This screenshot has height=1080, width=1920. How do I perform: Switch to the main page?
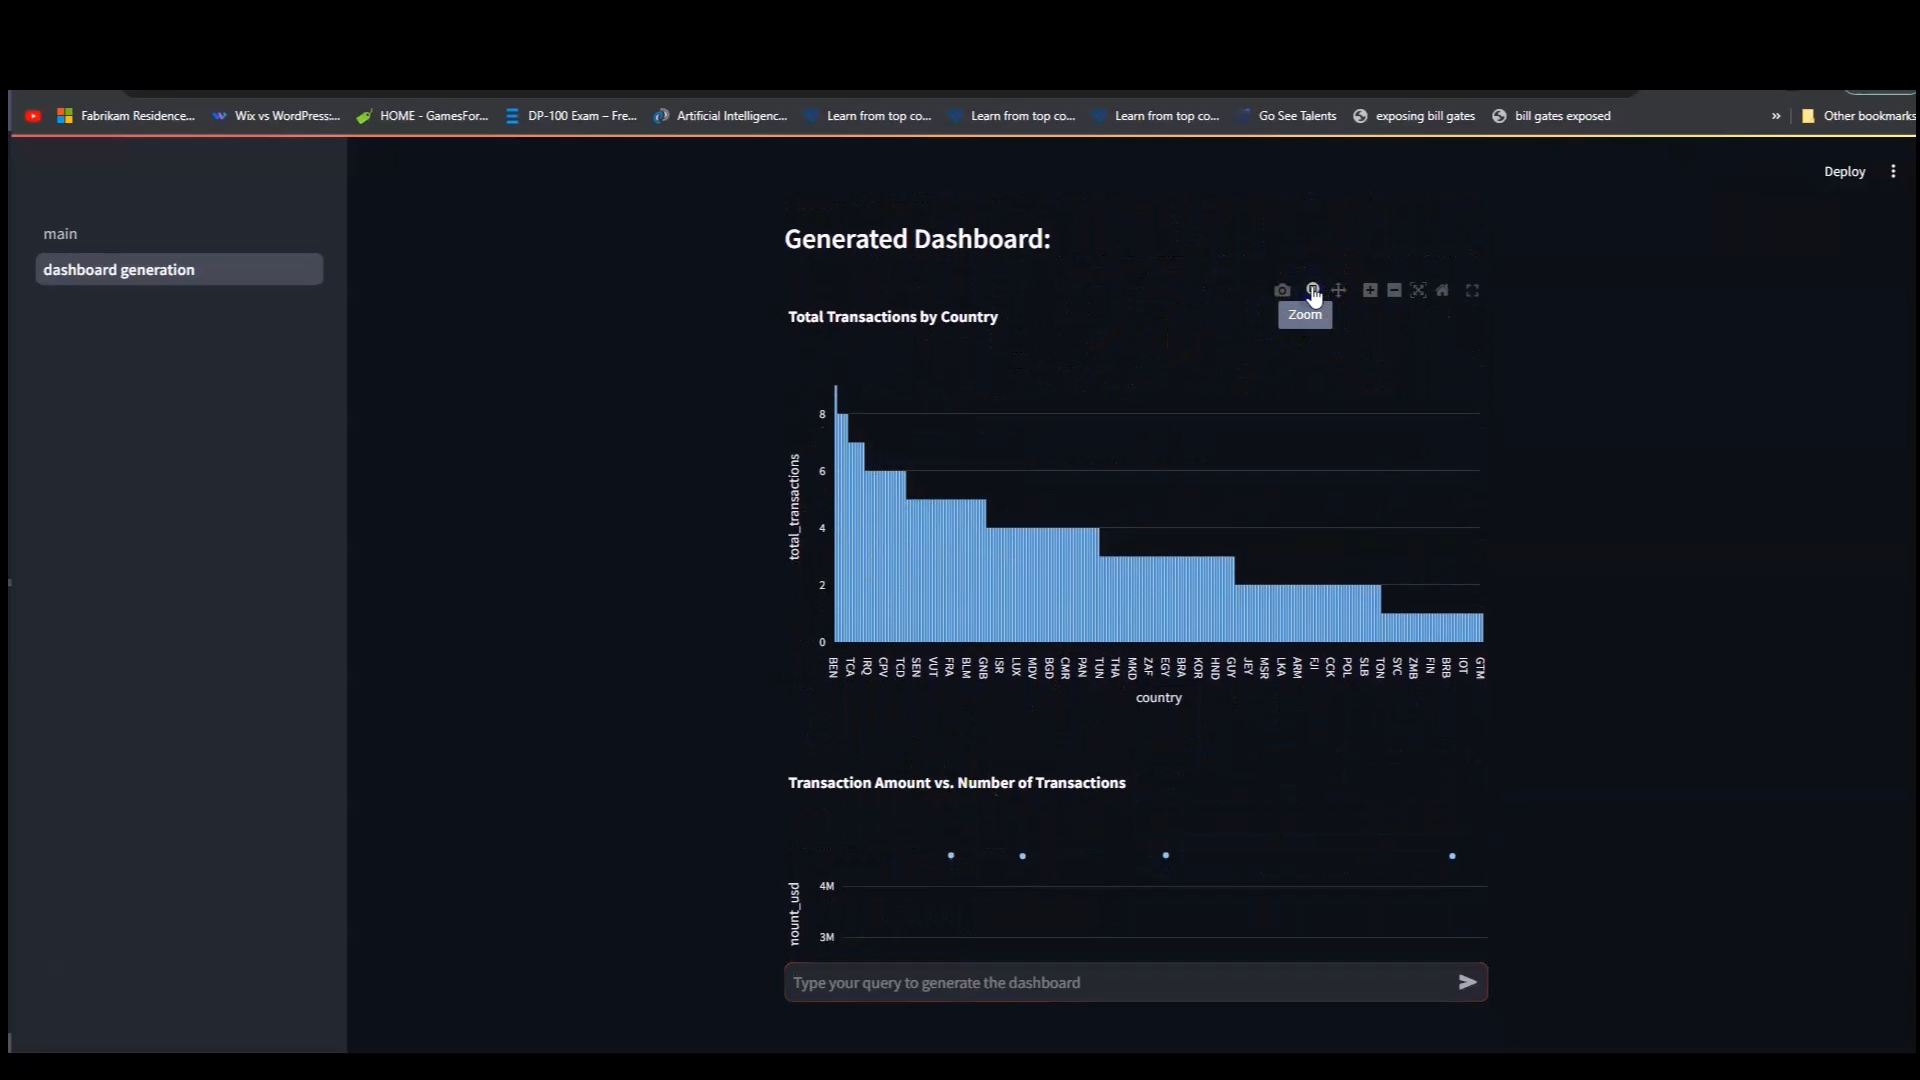60,234
